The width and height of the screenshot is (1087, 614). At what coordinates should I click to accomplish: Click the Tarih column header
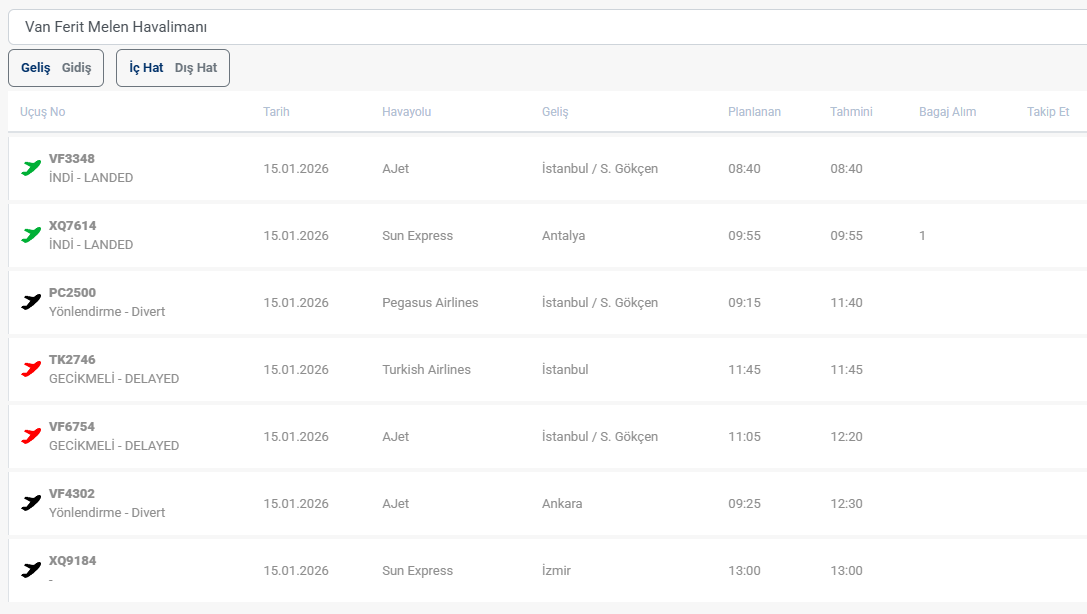276,112
